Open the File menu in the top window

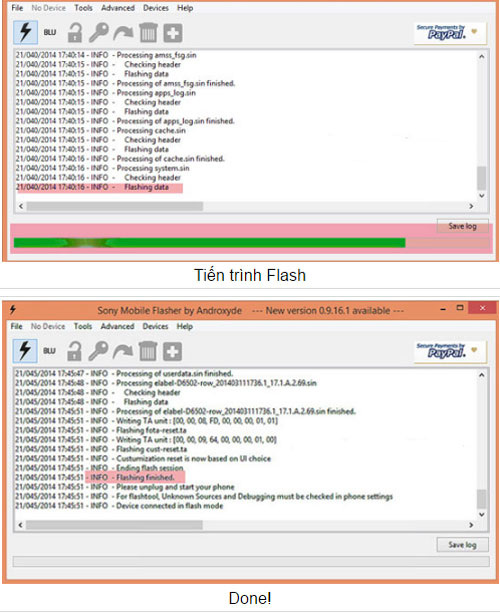17,8
